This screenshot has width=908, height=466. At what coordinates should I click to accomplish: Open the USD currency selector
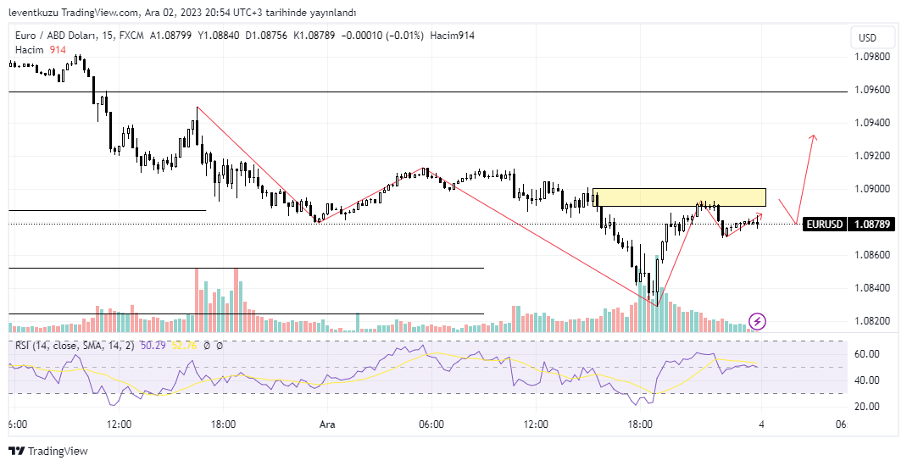coord(865,38)
